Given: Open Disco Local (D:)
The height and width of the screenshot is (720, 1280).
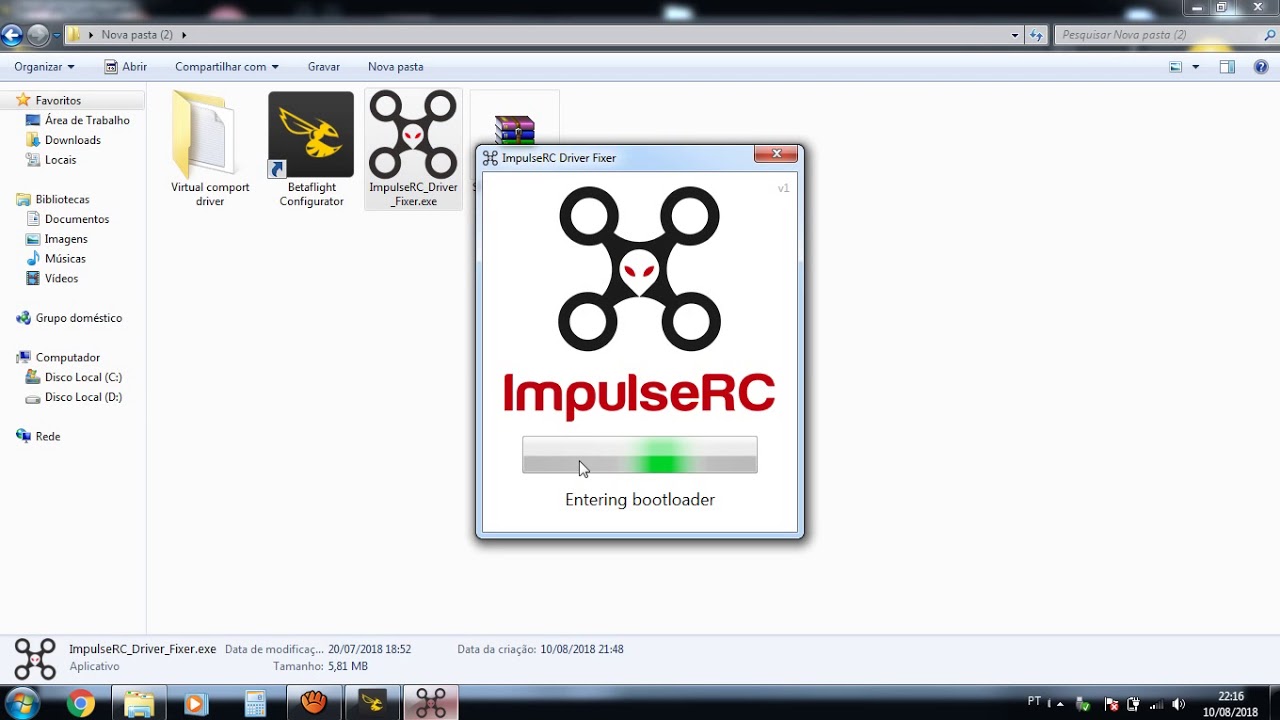Looking at the screenshot, I should point(83,397).
